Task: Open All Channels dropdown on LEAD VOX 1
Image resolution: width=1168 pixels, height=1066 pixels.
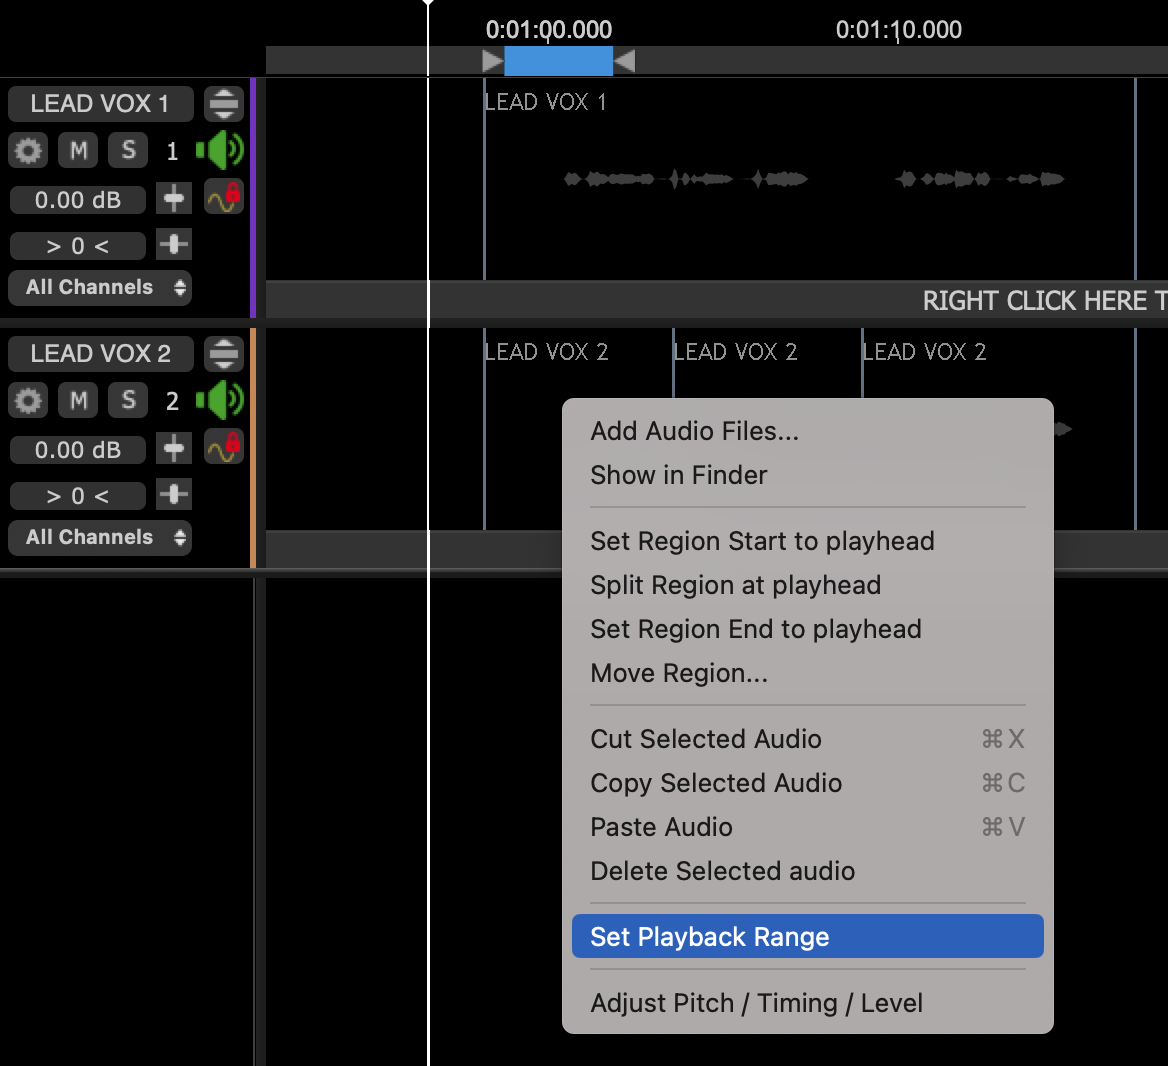Action: (100, 288)
